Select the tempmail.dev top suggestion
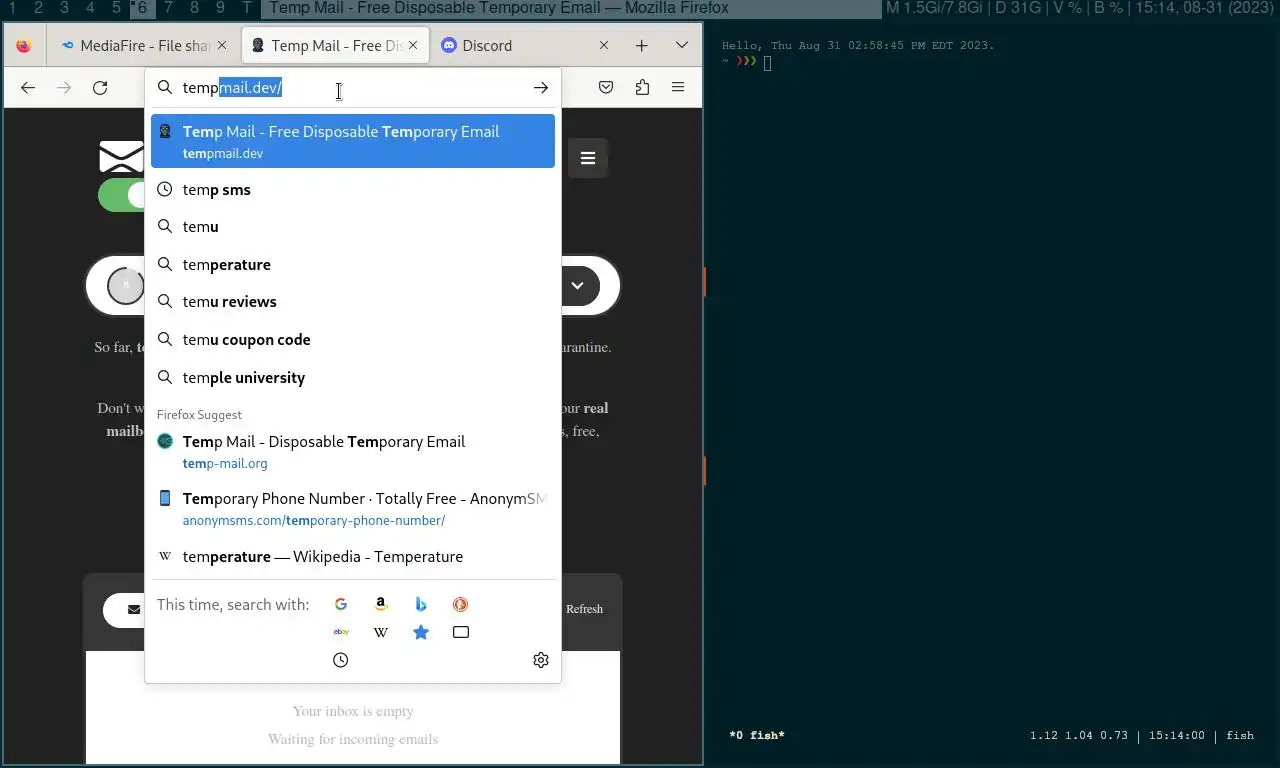This screenshot has width=1280, height=768. click(x=353, y=141)
